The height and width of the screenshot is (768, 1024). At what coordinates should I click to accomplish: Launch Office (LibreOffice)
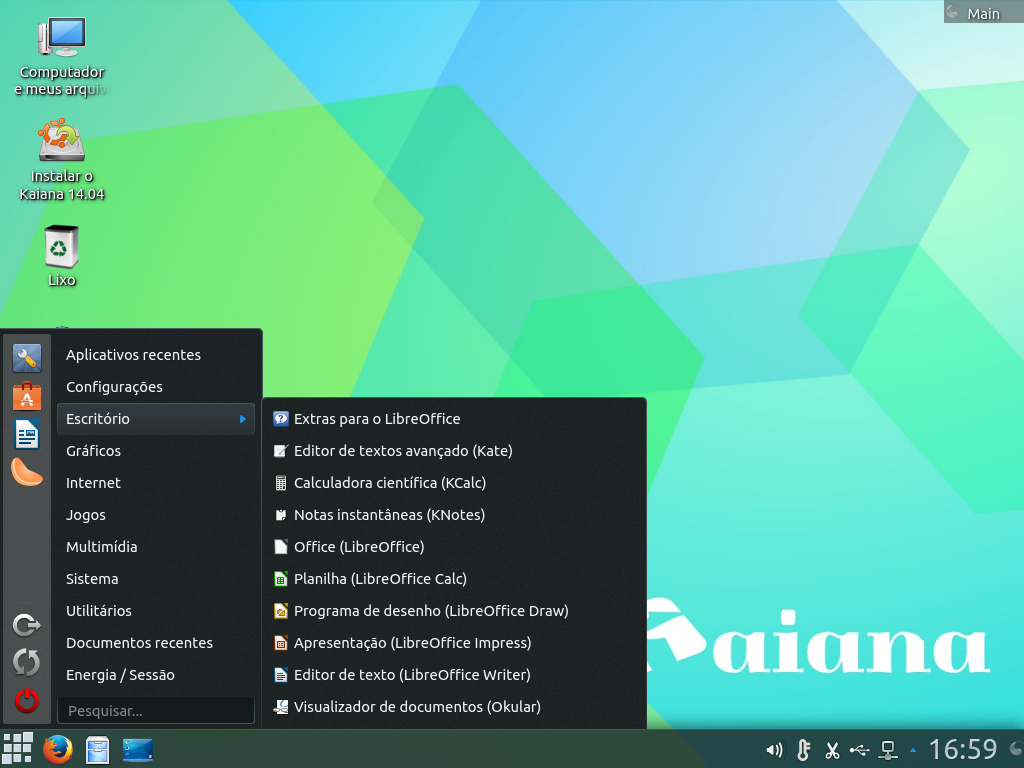coord(454,547)
